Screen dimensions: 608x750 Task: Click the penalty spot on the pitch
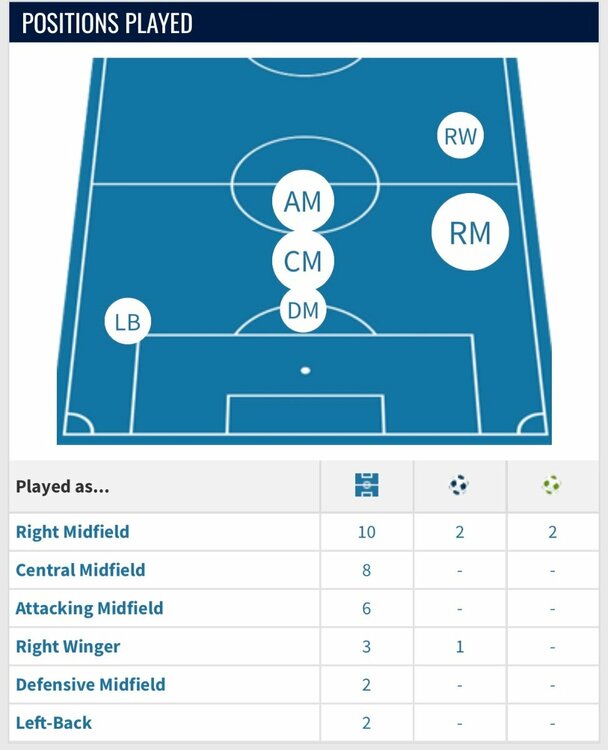(x=305, y=371)
